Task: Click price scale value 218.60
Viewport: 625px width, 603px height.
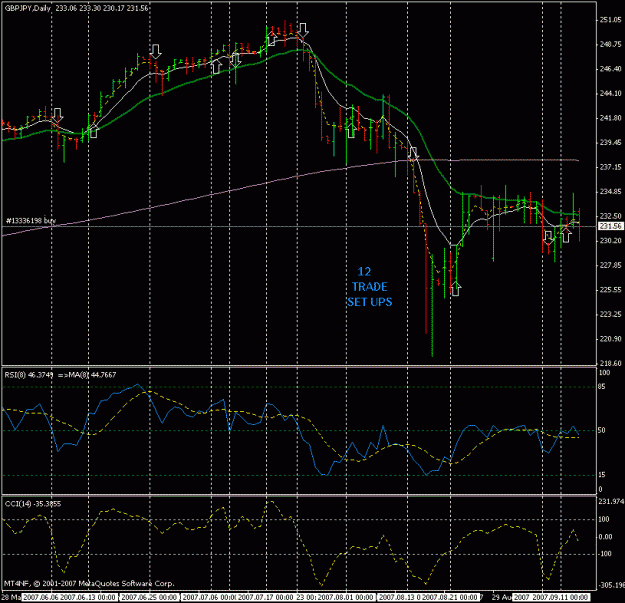Action: (610, 363)
